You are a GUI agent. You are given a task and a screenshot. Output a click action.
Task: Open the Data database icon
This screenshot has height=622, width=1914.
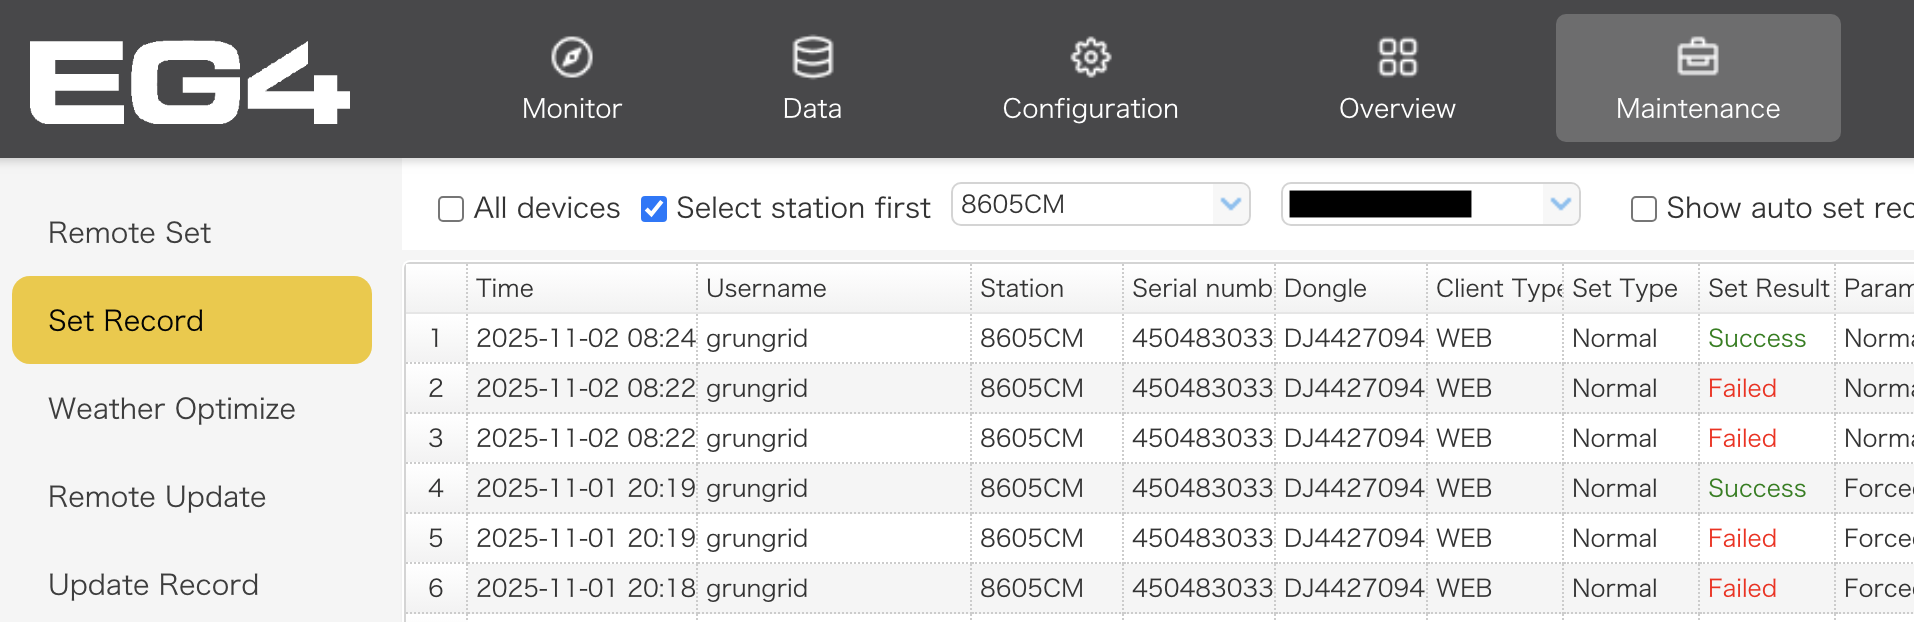[812, 58]
